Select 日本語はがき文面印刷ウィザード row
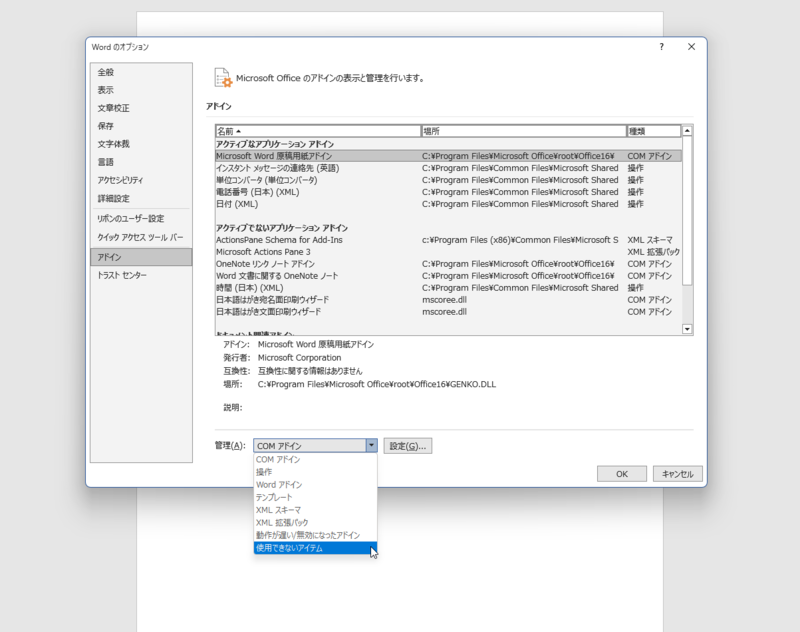This screenshot has width=800, height=632. tap(448, 312)
